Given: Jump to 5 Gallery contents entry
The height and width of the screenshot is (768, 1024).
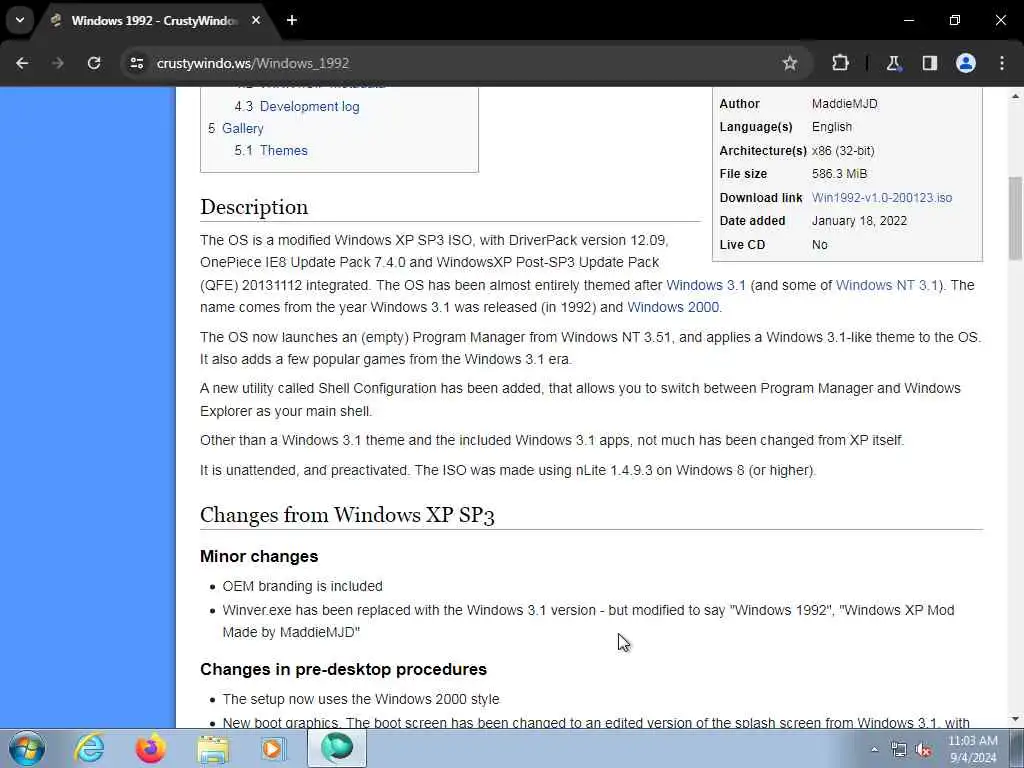Looking at the screenshot, I should click(236, 129).
